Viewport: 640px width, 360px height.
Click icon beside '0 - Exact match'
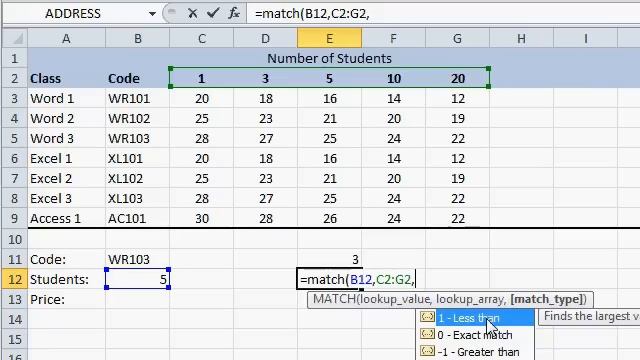click(x=427, y=334)
